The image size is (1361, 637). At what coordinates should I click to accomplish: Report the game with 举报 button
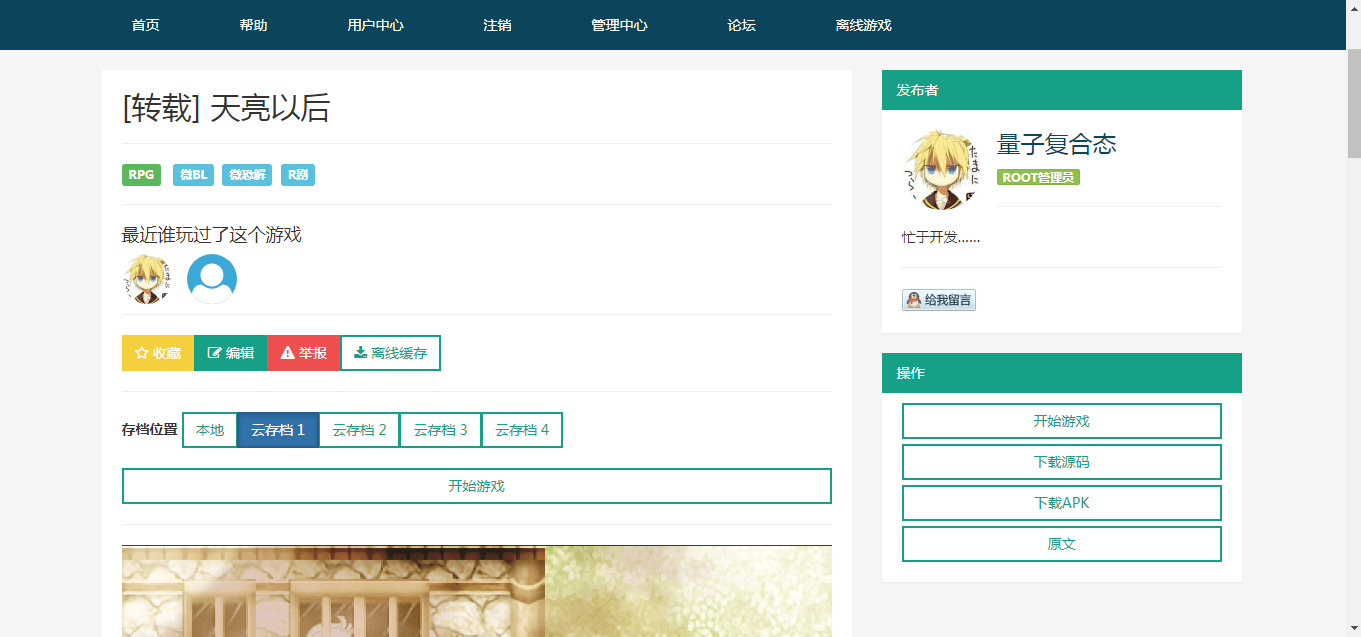pyautogui.click(x=304, y=353)
